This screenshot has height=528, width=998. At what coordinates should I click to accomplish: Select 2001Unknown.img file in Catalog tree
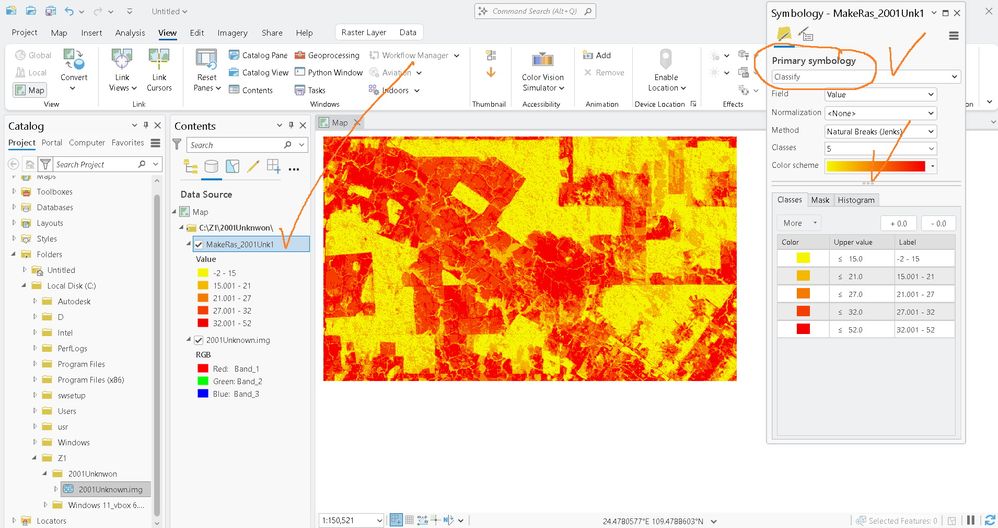[x=106, y=489]
